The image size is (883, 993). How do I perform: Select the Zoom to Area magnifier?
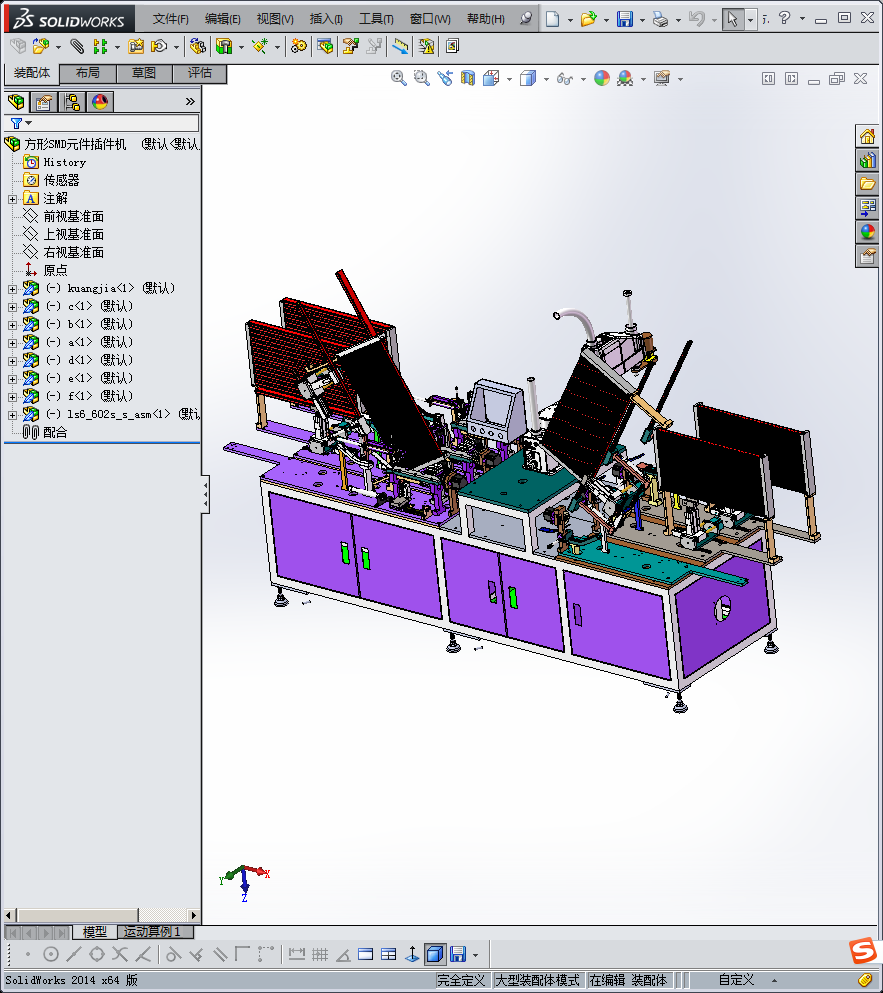(421, 78)
